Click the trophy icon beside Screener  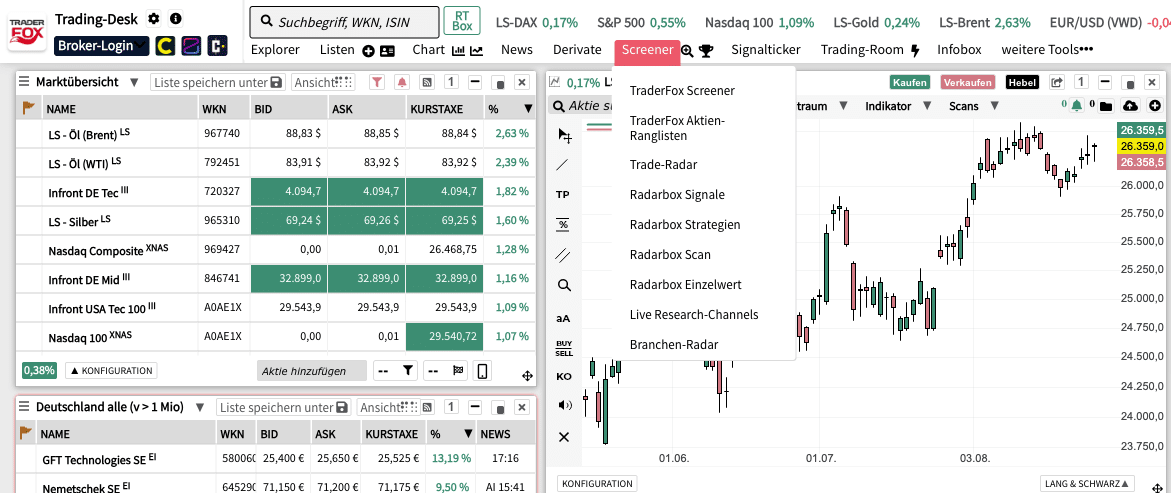(706, 51)
